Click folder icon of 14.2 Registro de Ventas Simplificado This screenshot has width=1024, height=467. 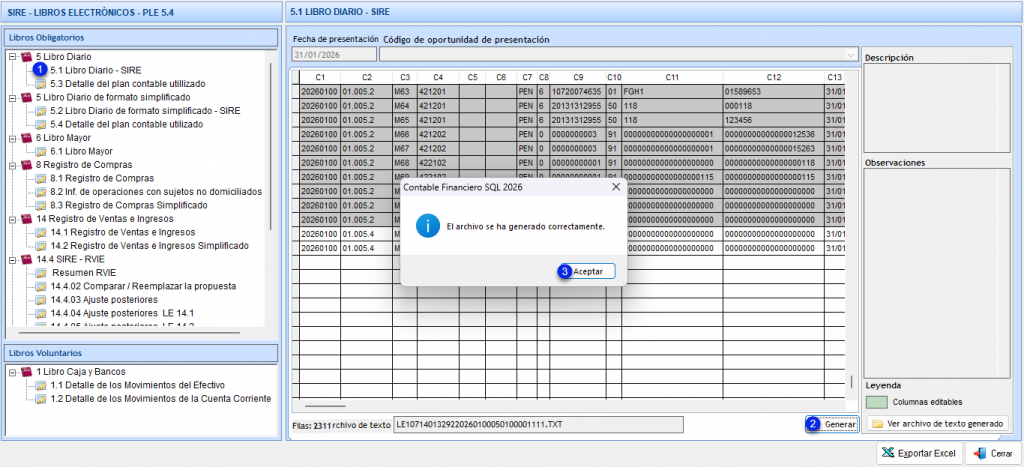(40, 246)
